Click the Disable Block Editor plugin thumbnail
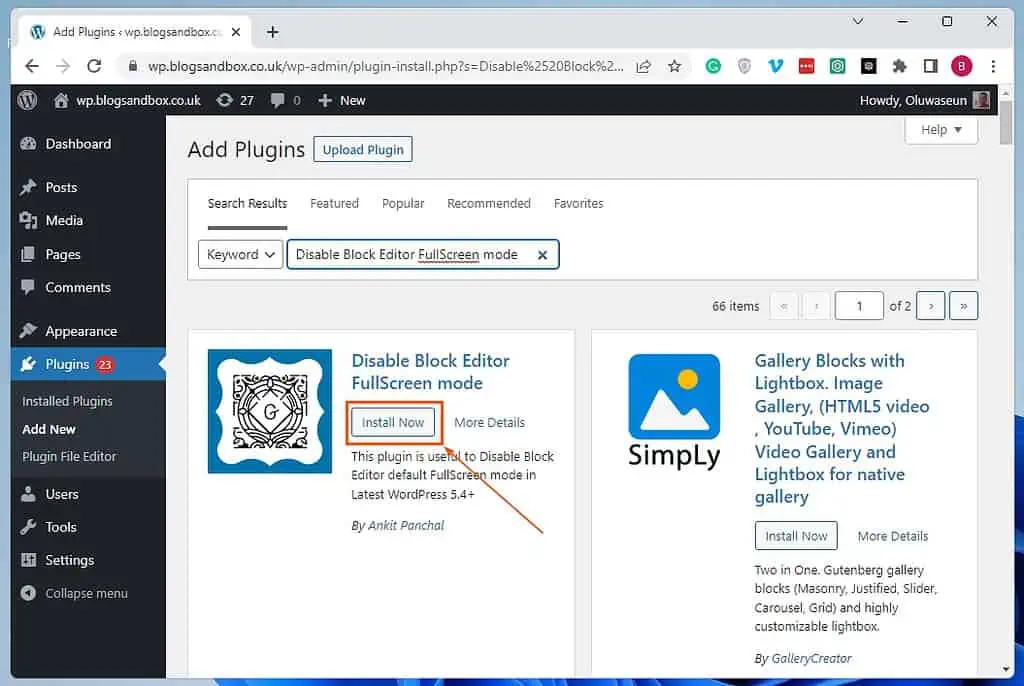The image size is (1024, 686). [x=270, y=411]
